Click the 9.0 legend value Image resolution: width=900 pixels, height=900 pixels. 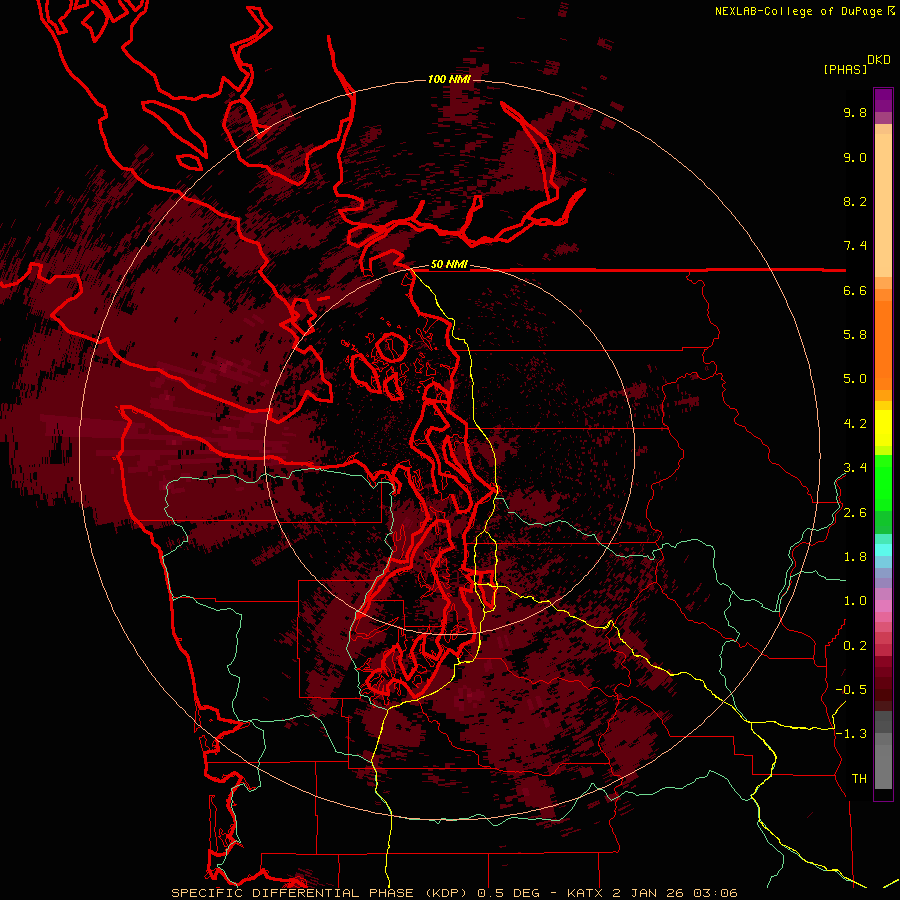point(855,157)
